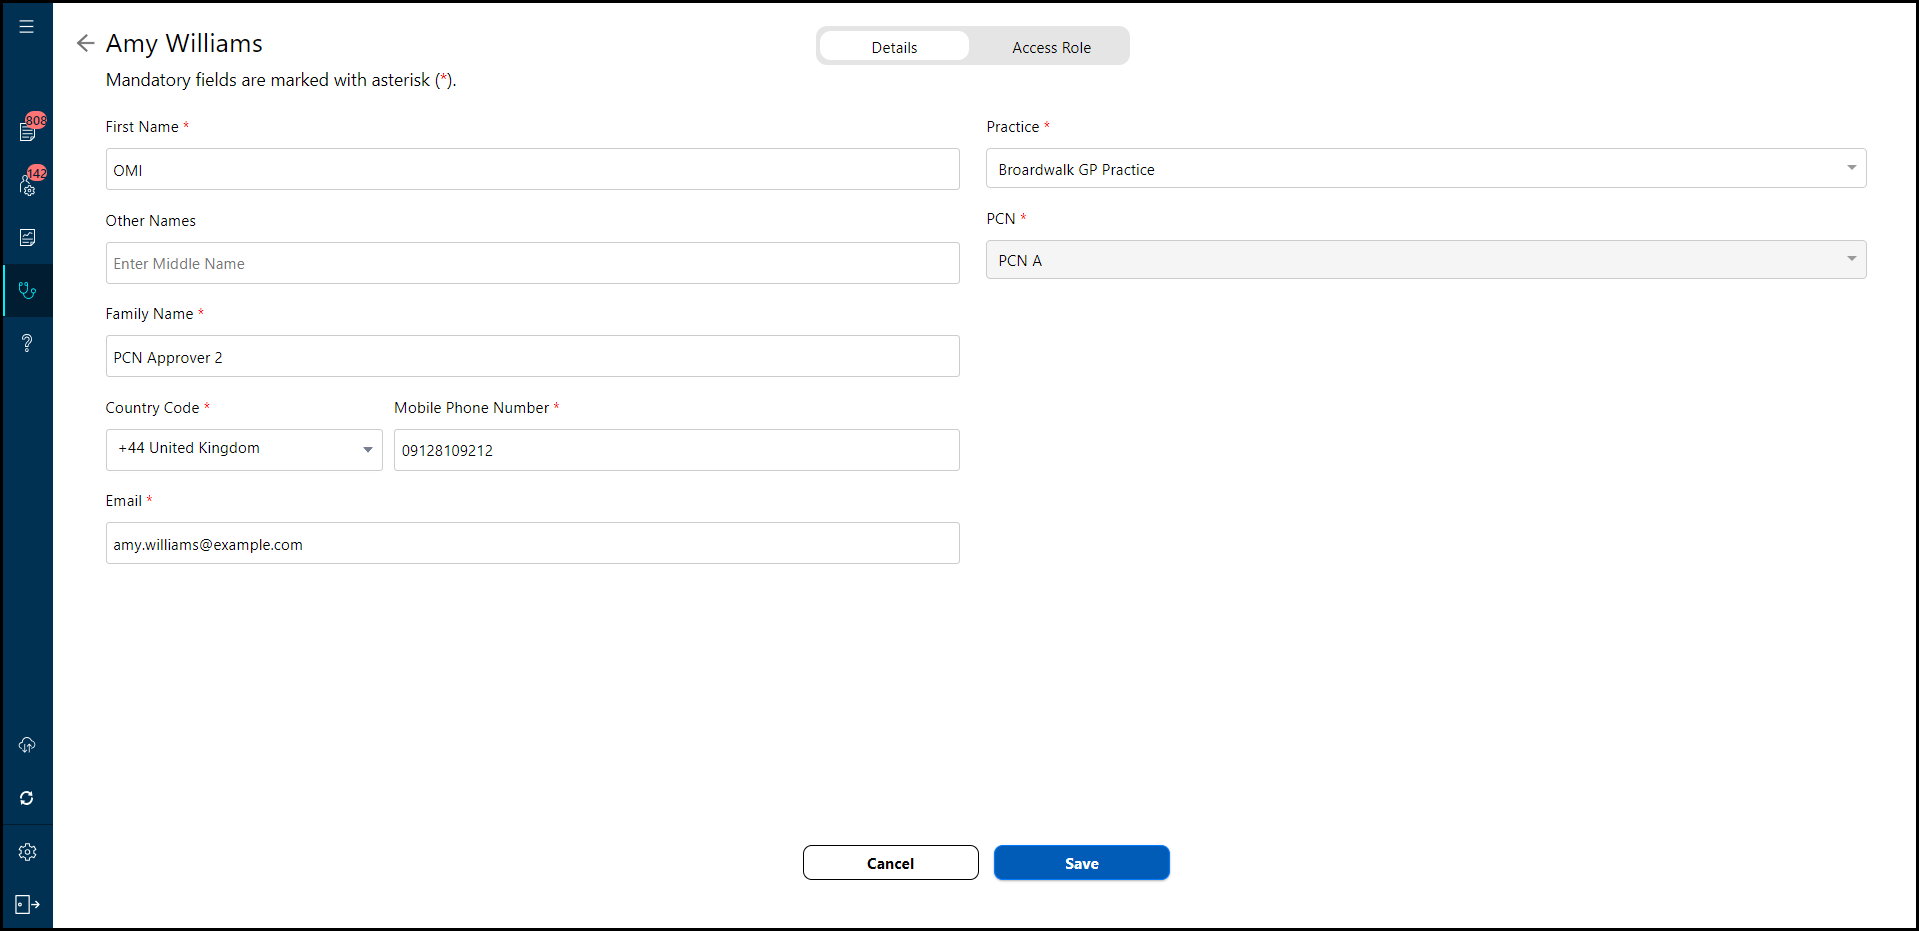Click the cloud upload icon
This screenshot has width=1919, height=931.
[28, 745]
